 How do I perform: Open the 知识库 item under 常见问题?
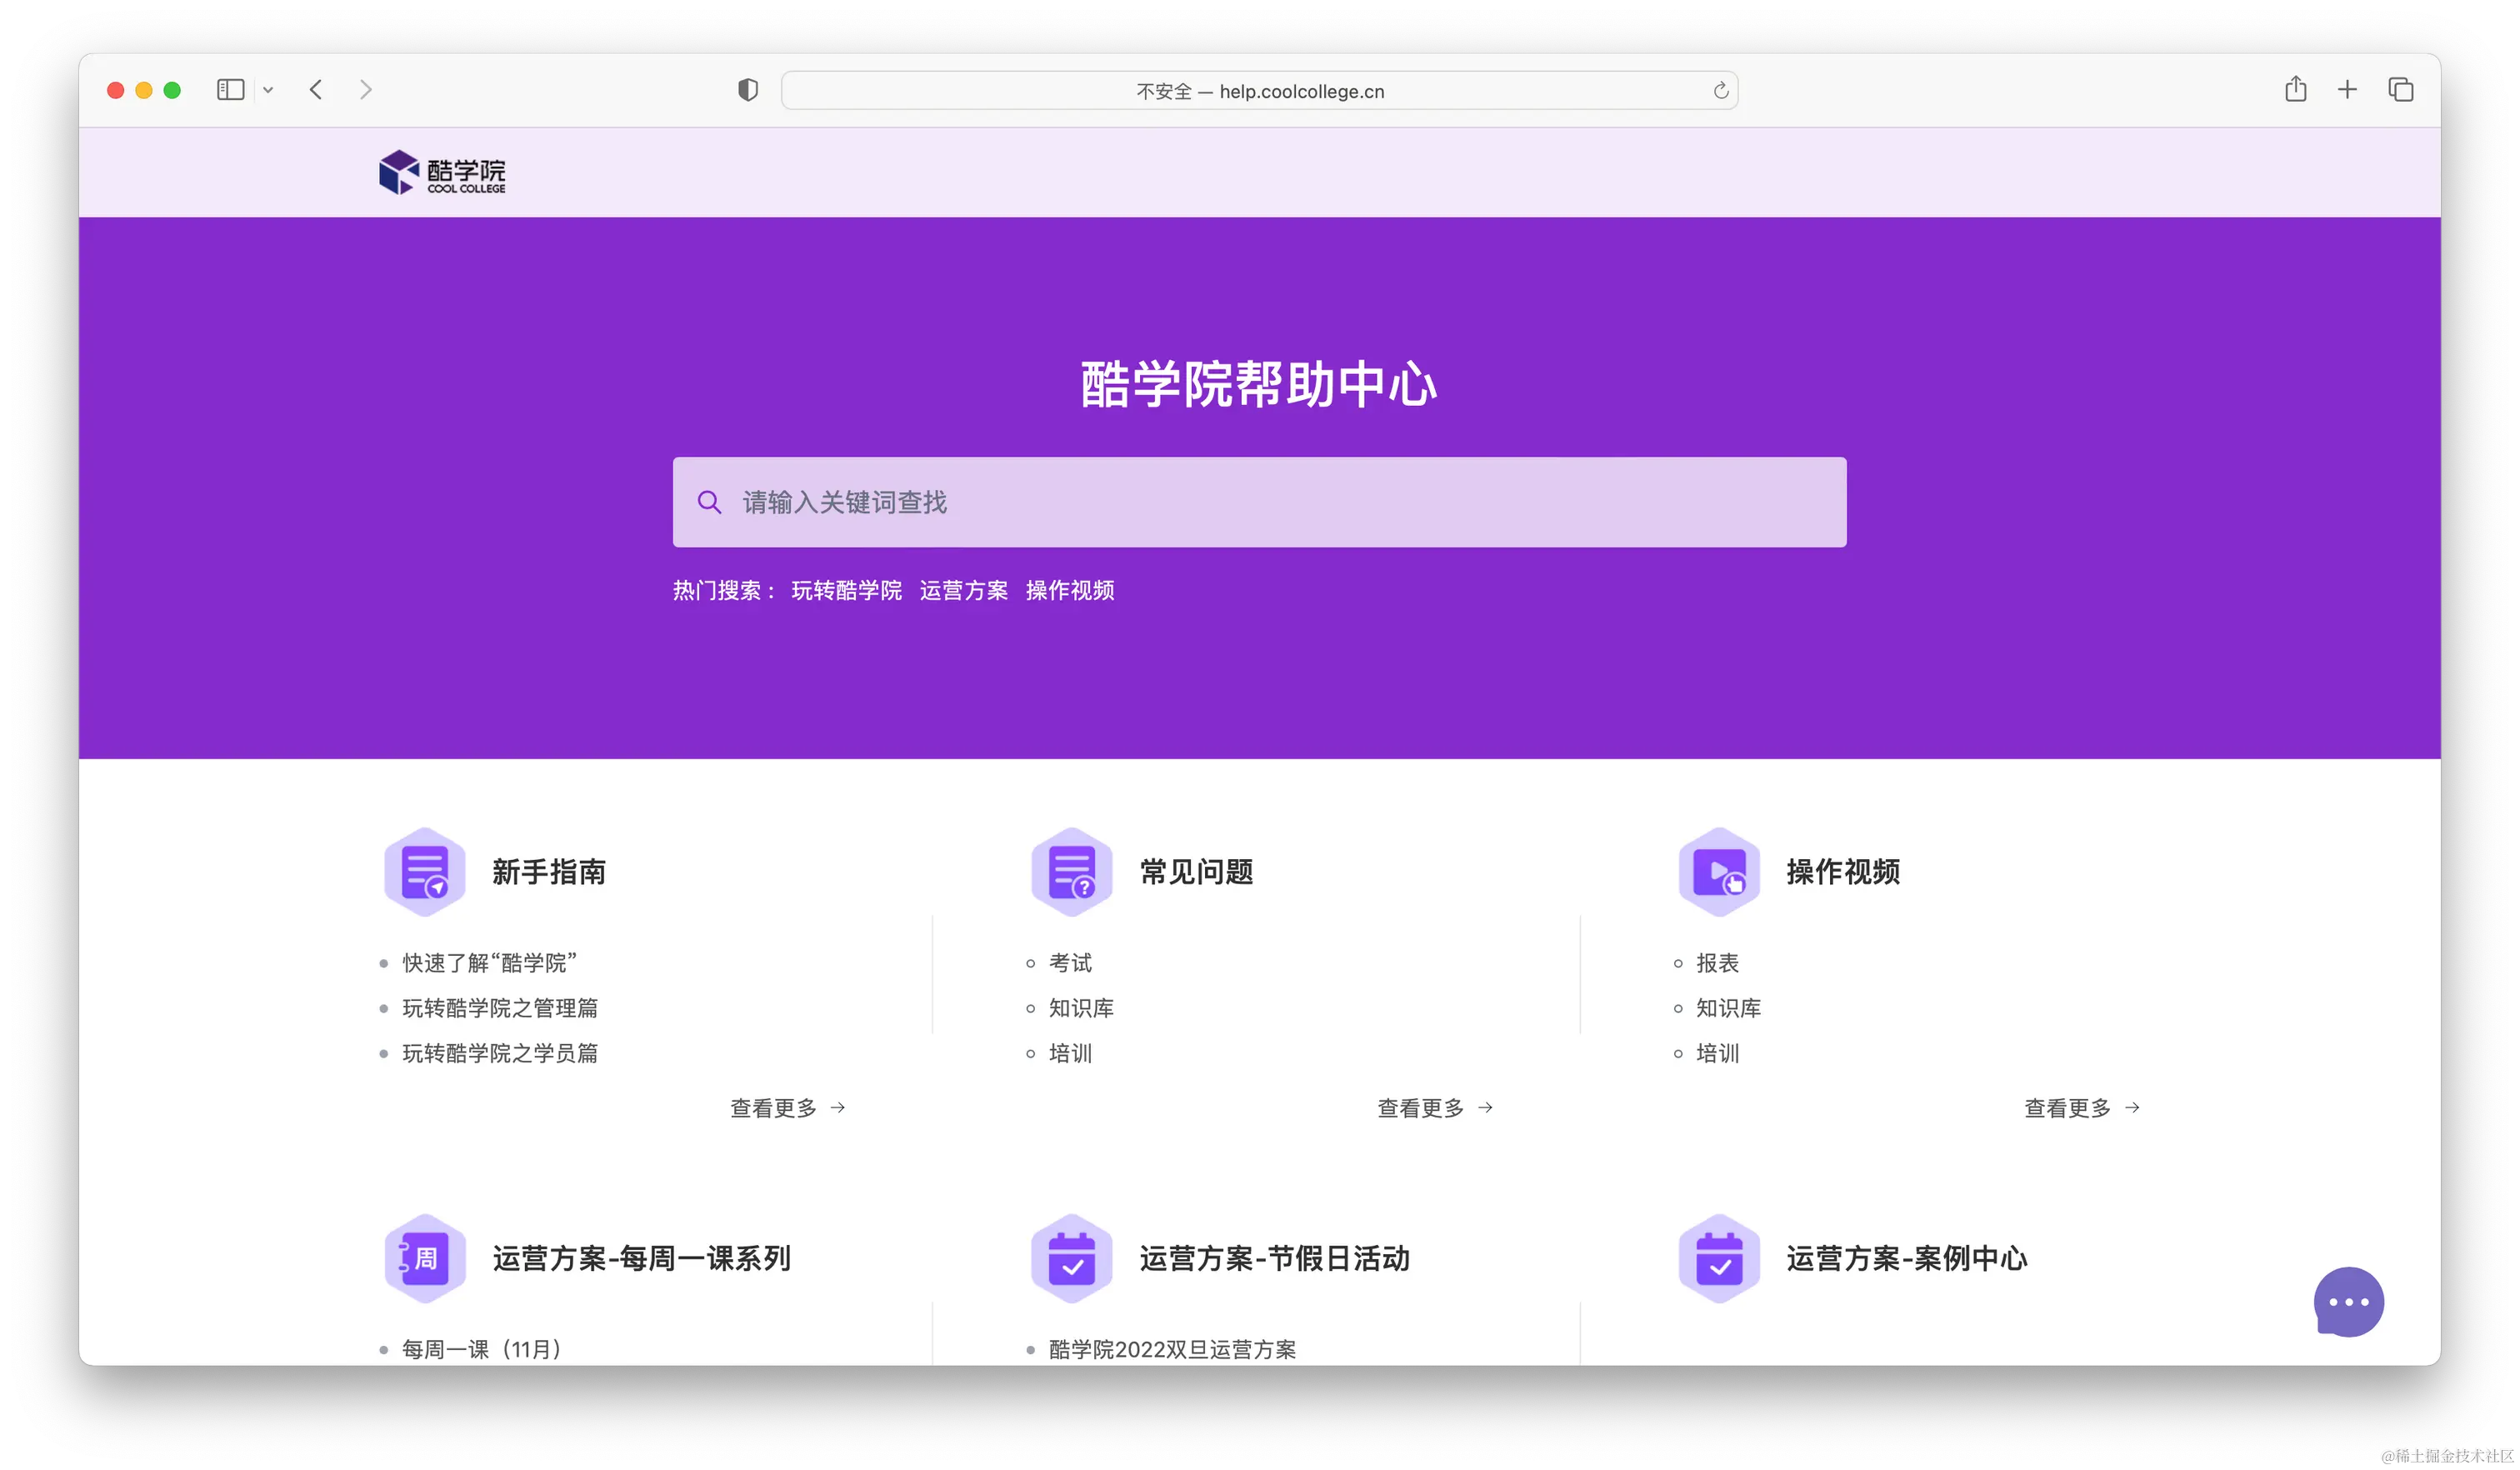point(1080,1008)
